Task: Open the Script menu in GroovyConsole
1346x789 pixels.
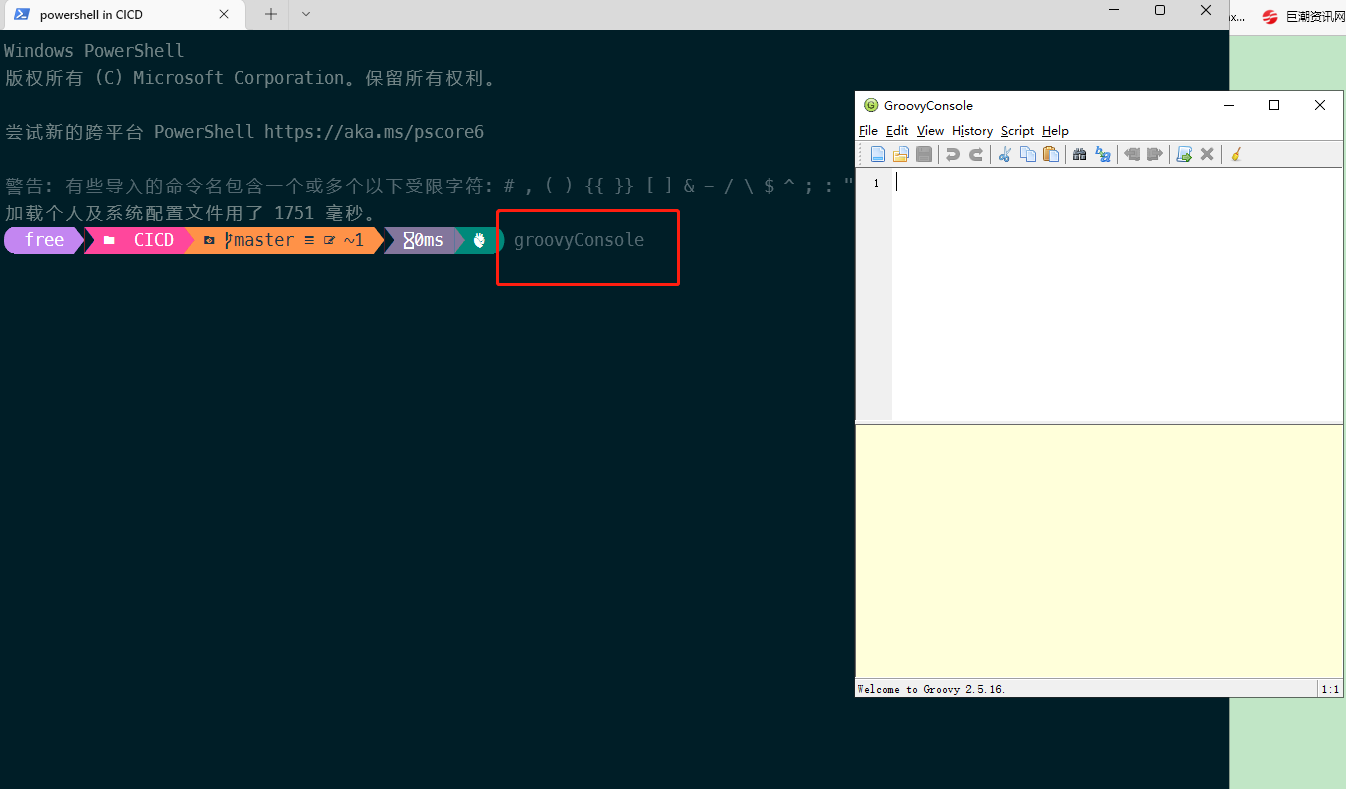Action: [x=1017, y=131]
